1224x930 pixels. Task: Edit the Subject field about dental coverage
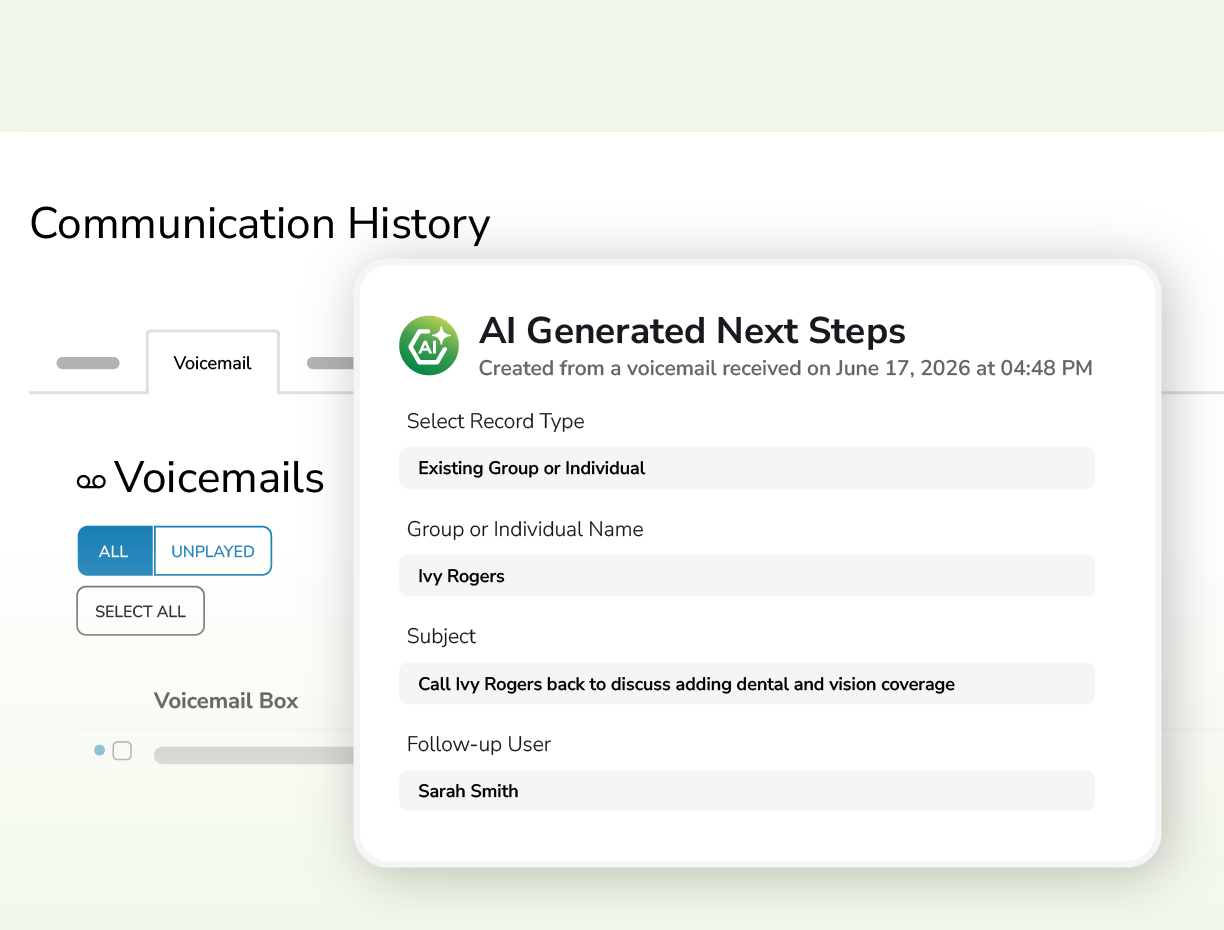747,684
